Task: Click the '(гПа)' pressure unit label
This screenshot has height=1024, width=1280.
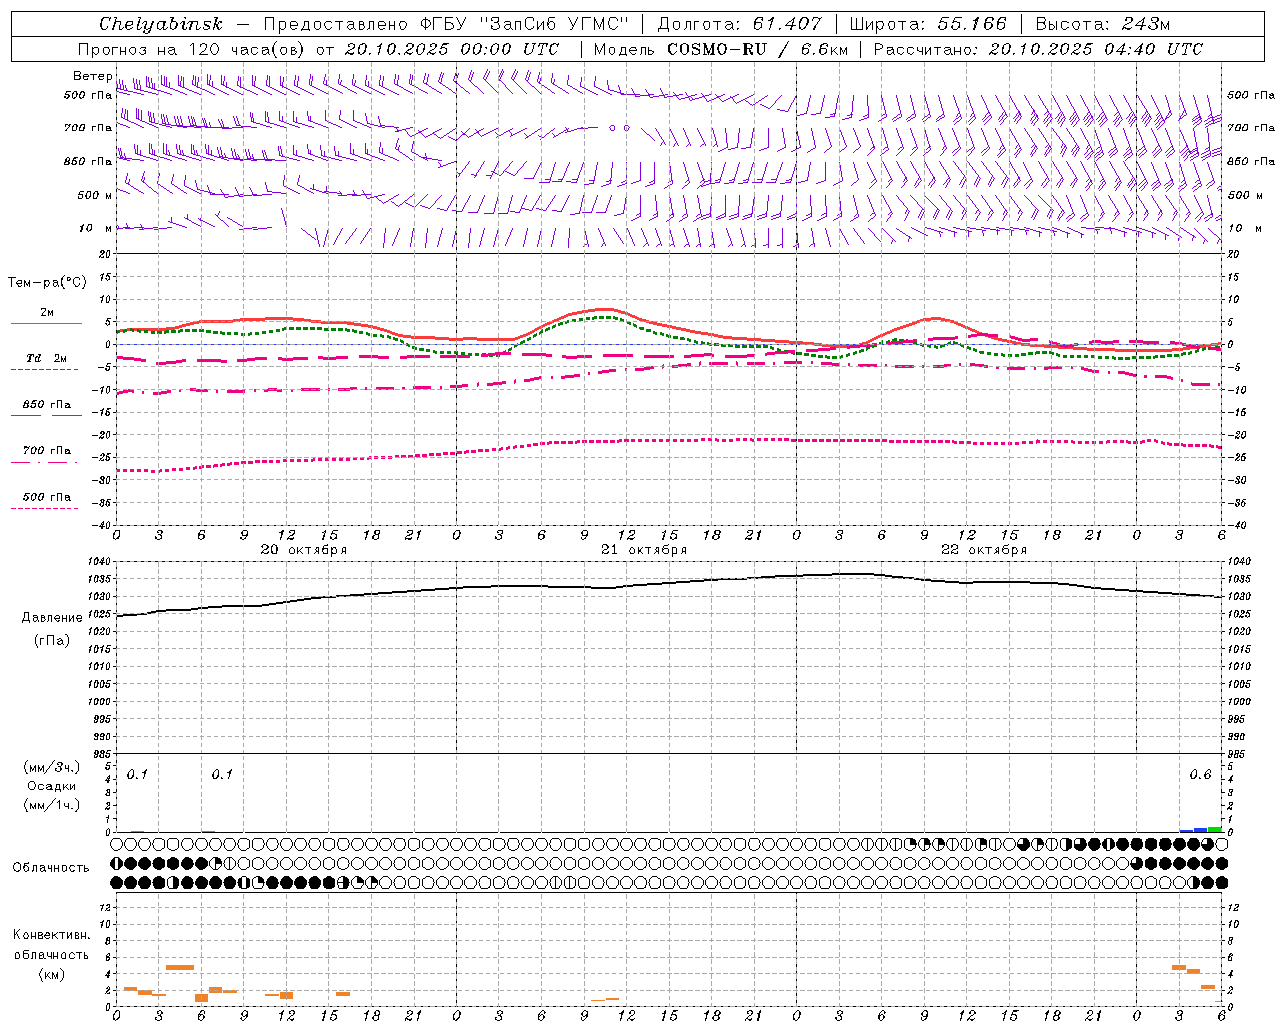Action: [x=51, y=640]
